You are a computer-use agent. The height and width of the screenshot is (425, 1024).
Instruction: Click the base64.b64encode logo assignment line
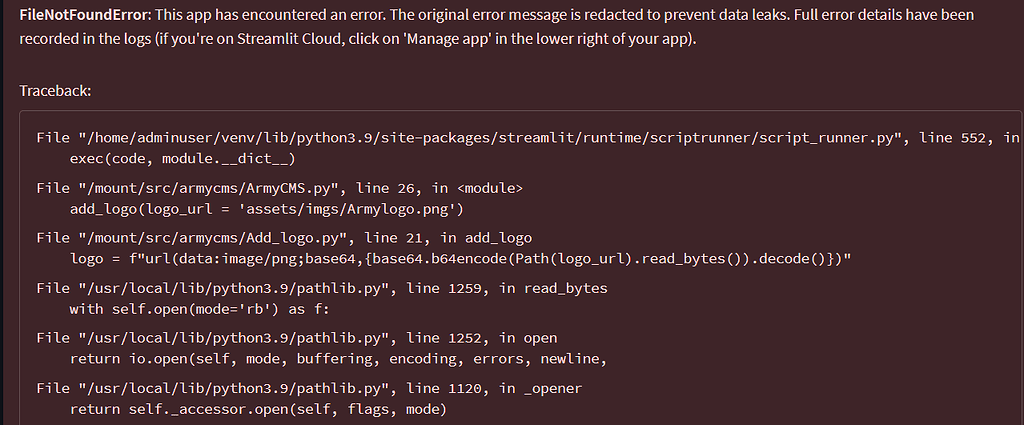[x=465, y=259]
